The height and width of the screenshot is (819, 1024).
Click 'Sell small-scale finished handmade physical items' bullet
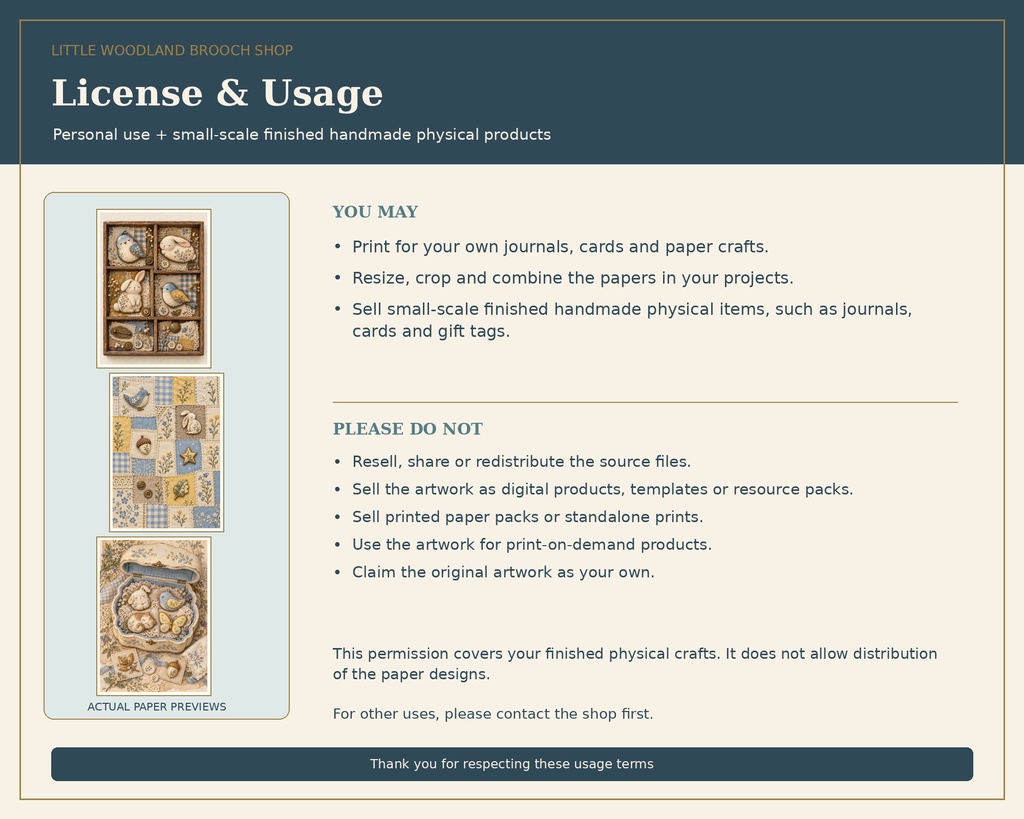(632, 320)
